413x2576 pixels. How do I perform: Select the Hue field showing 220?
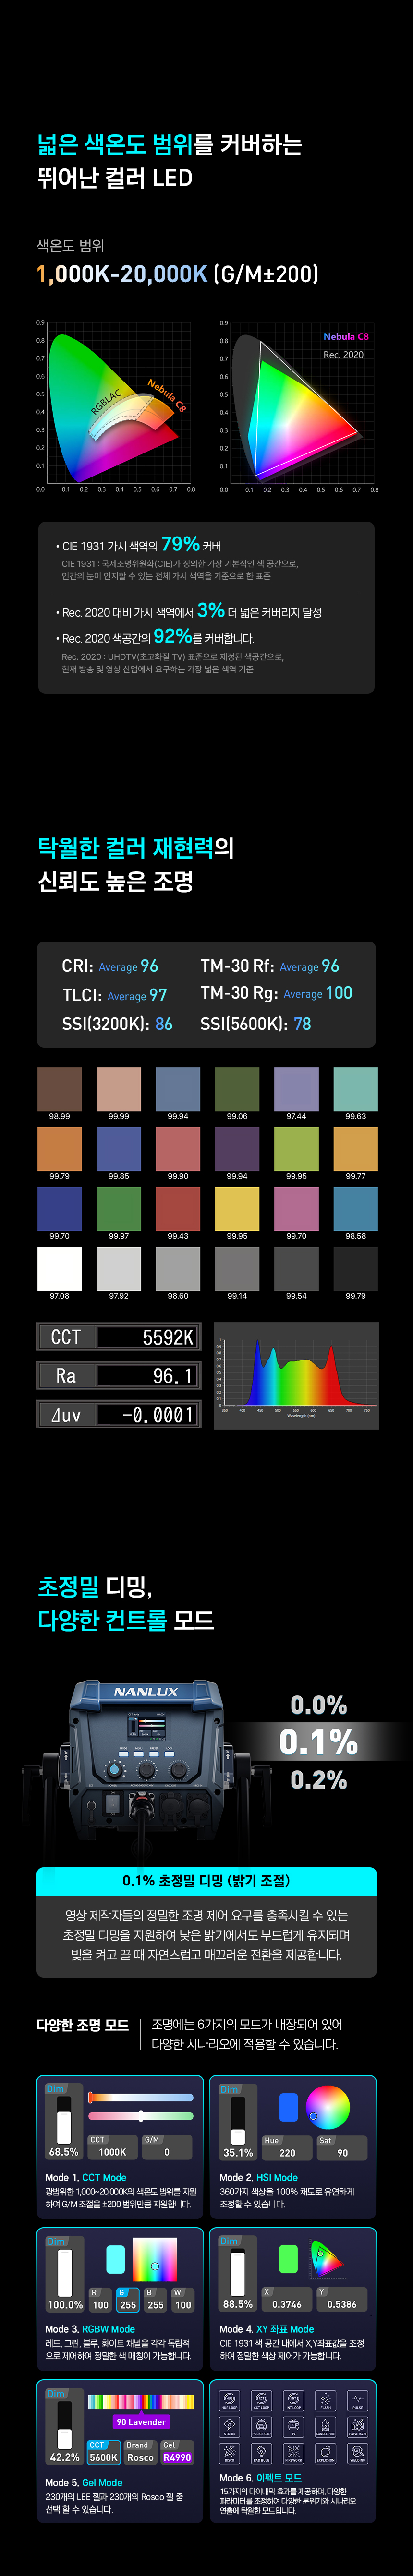(287, 2152)
